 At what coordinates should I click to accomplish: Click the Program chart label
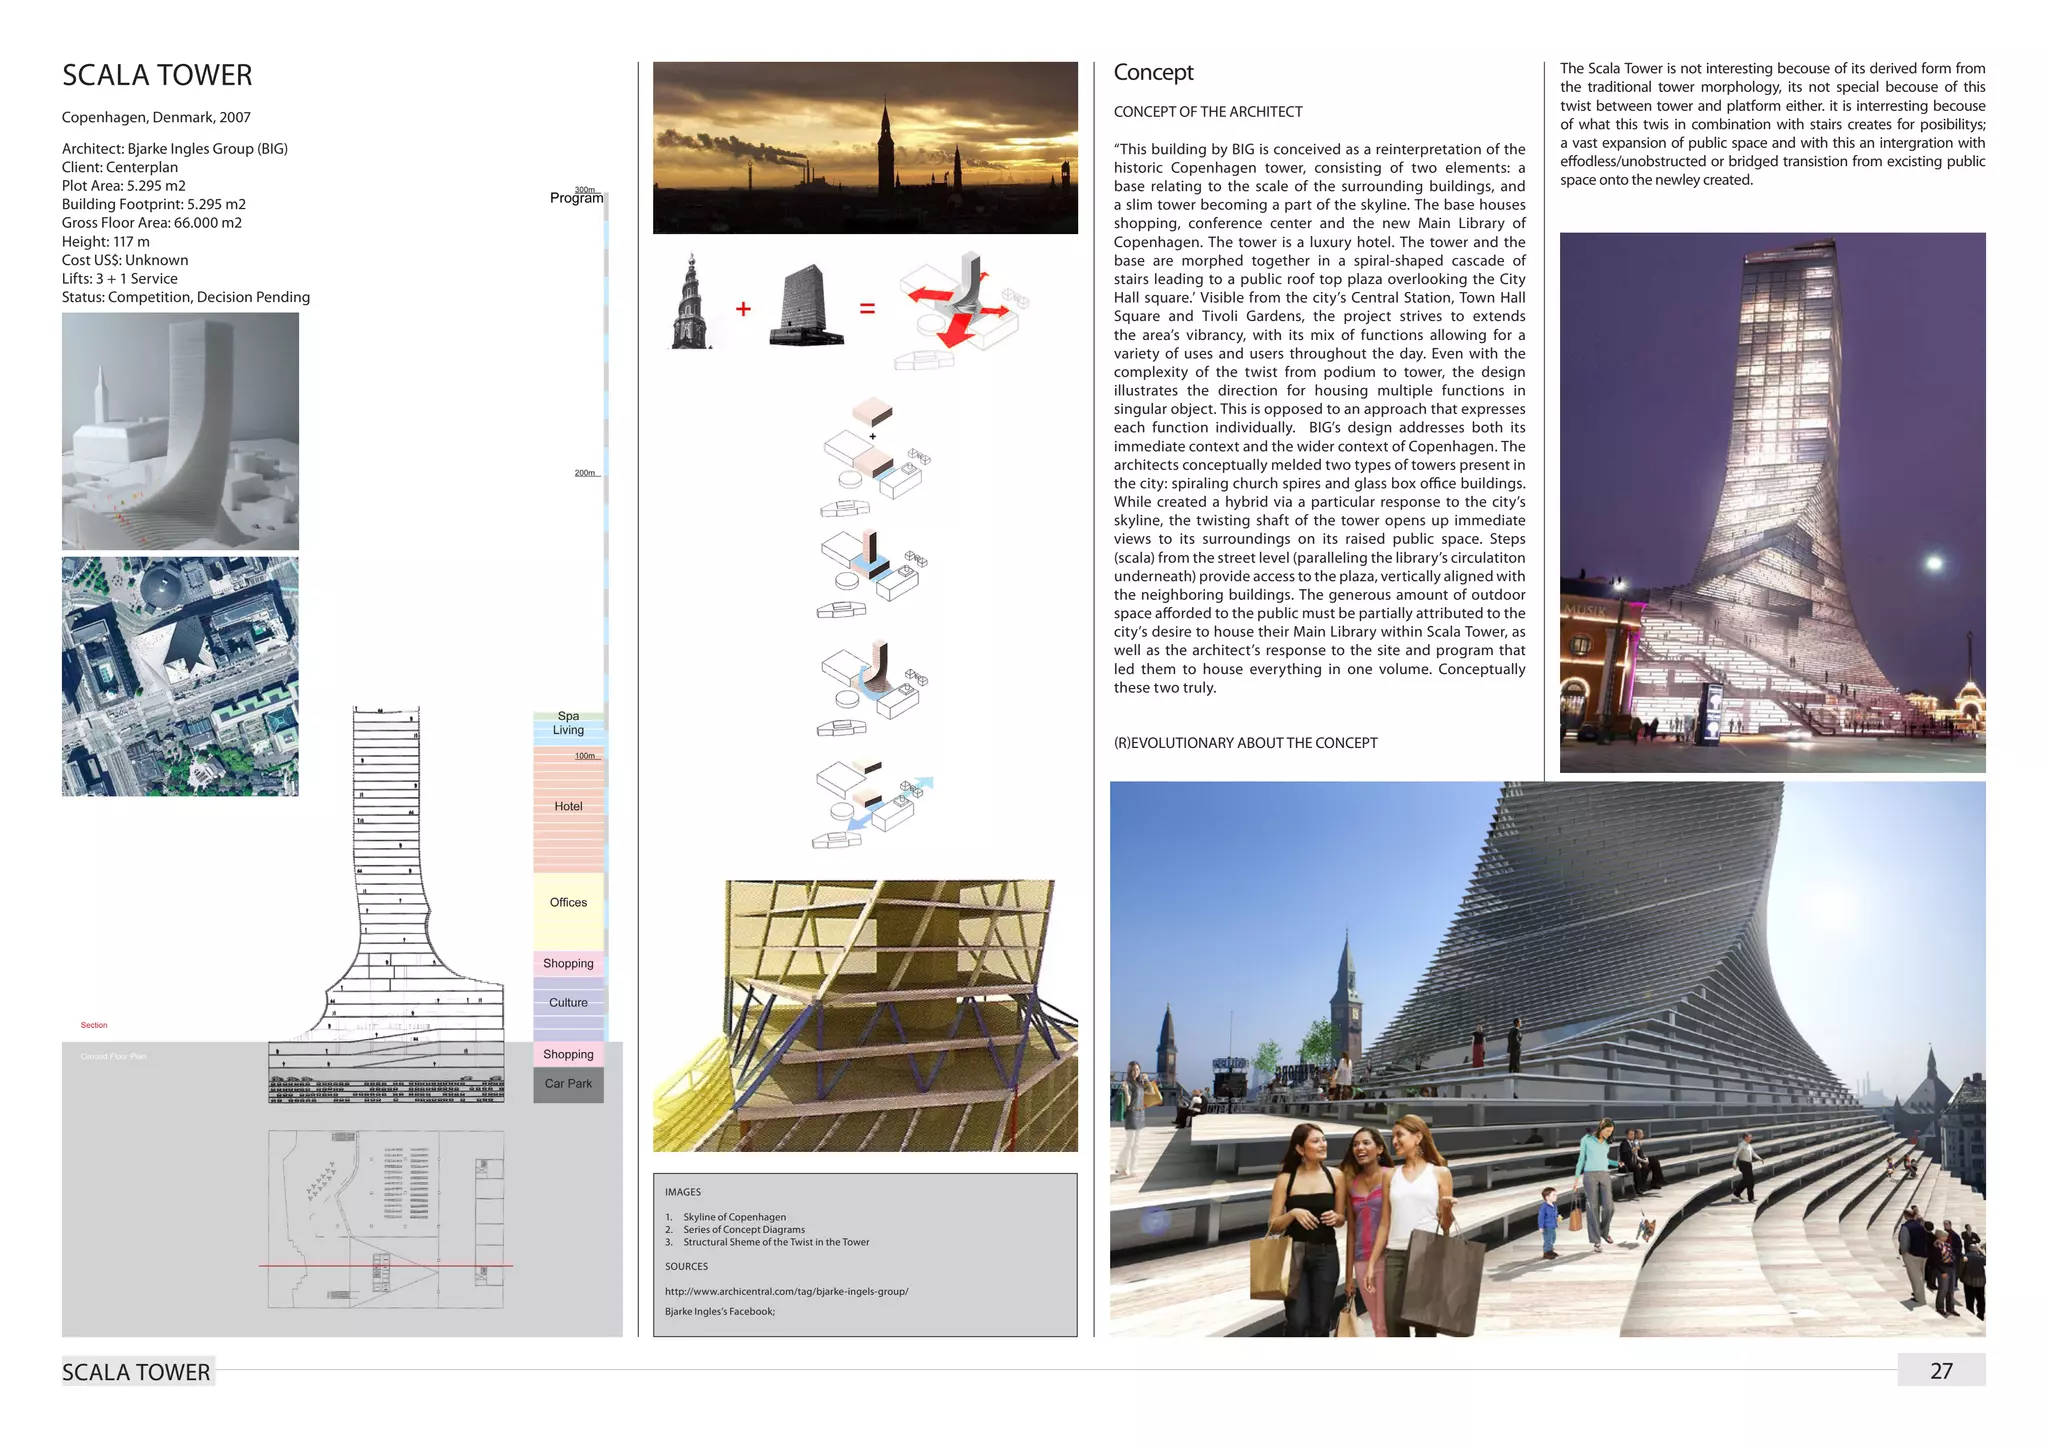576,198
